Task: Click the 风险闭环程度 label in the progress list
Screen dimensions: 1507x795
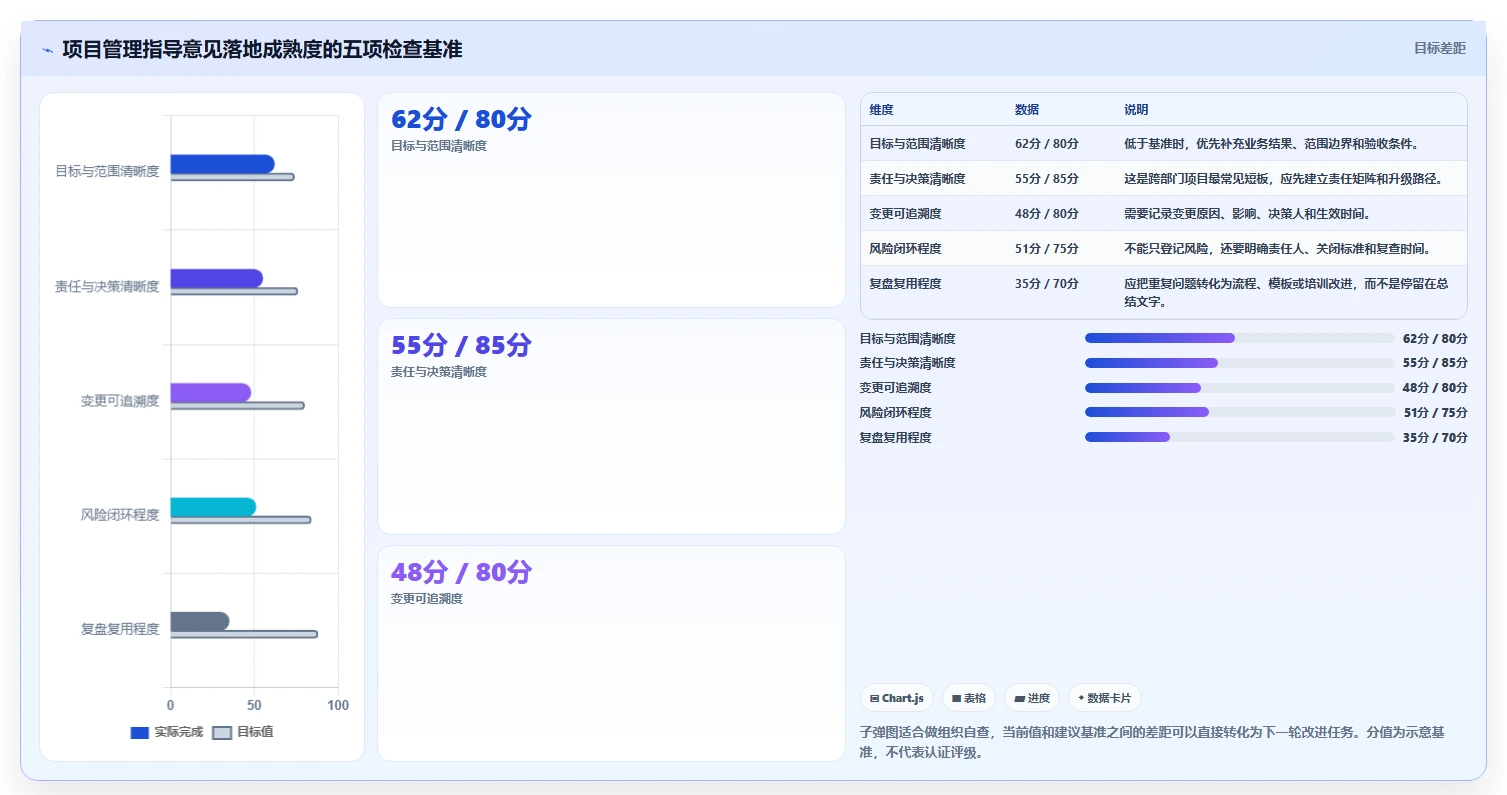Action: coord(895,413)
